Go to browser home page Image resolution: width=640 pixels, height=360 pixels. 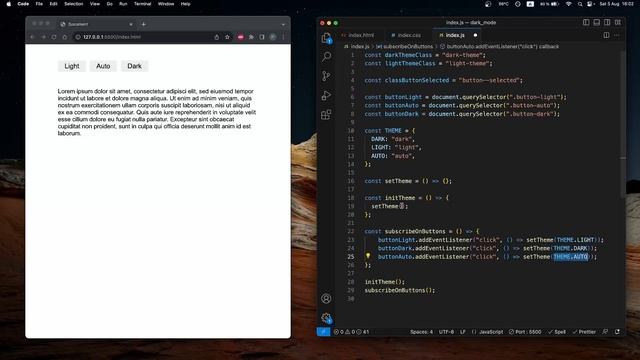tap(64, 37)
